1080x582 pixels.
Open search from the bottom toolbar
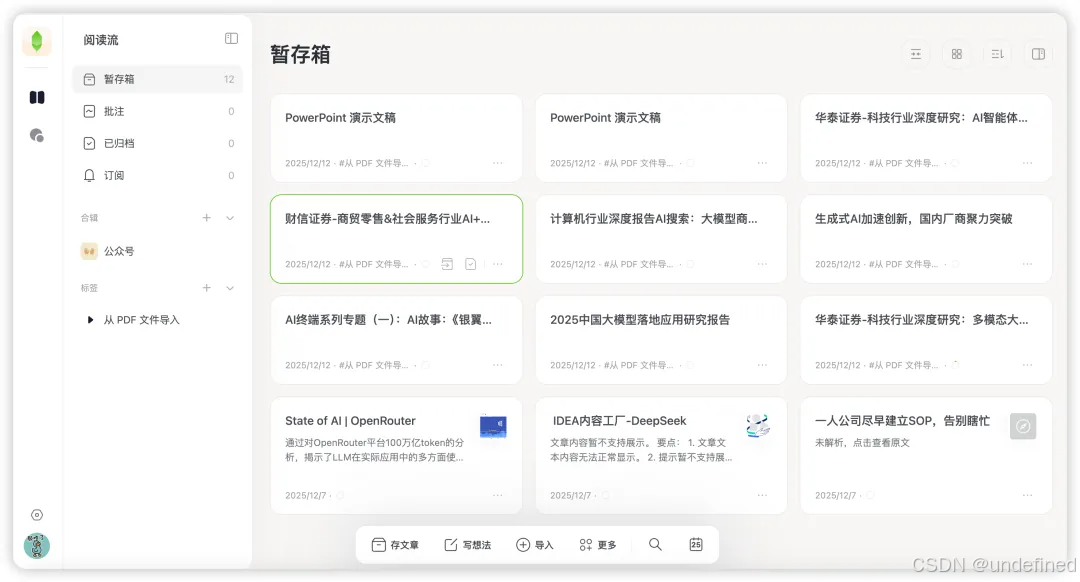655,545
